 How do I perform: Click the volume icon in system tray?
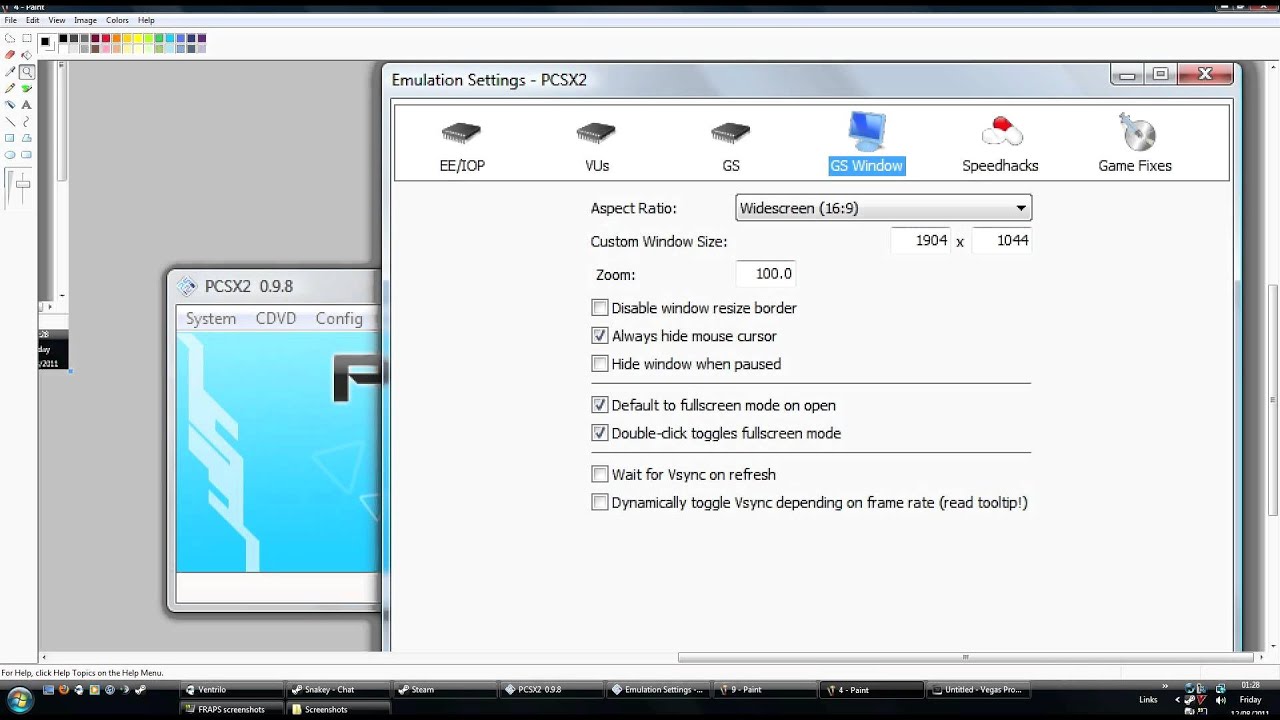click(1221, 700)
